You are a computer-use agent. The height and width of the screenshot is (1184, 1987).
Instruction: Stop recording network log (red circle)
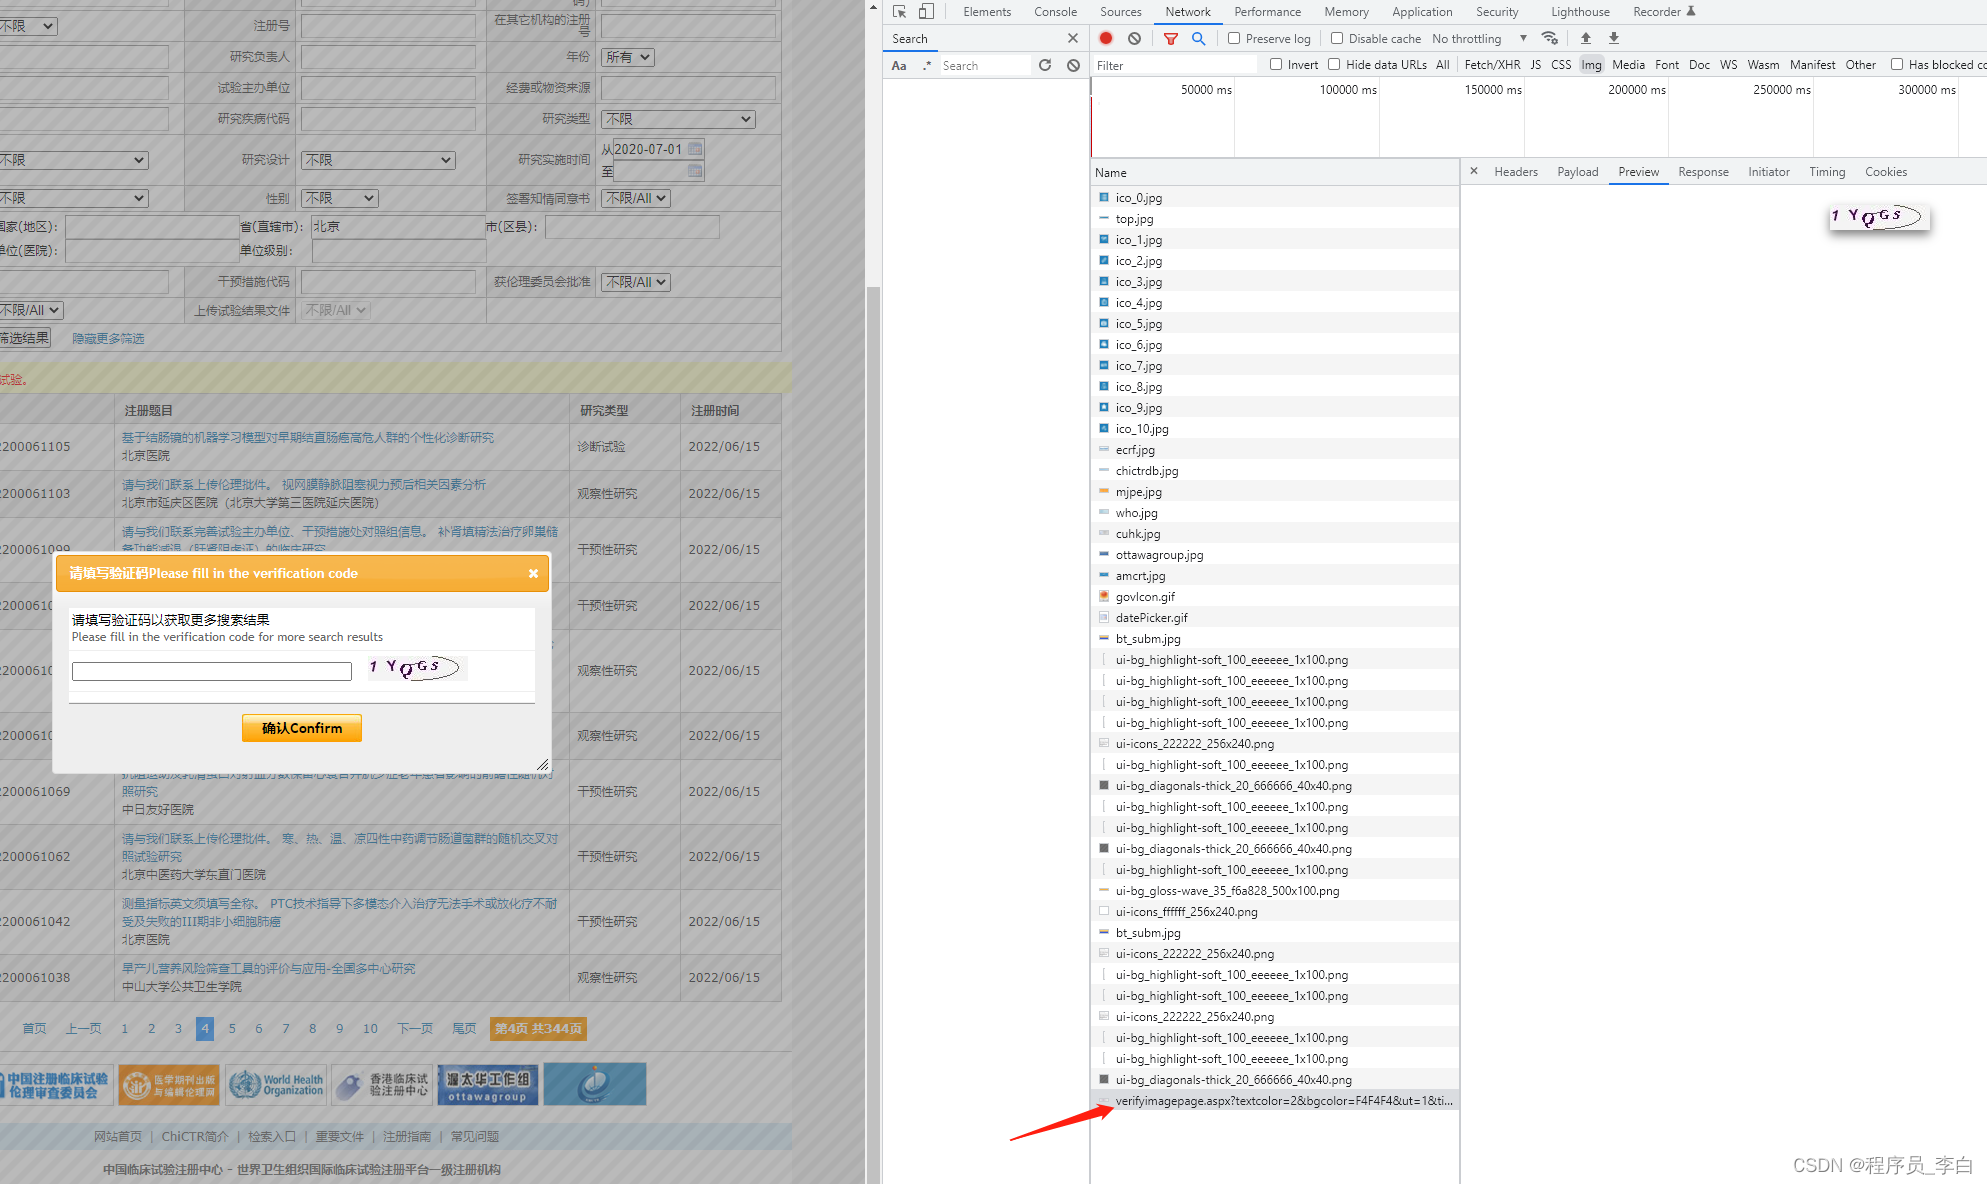tap(1106, 38)
